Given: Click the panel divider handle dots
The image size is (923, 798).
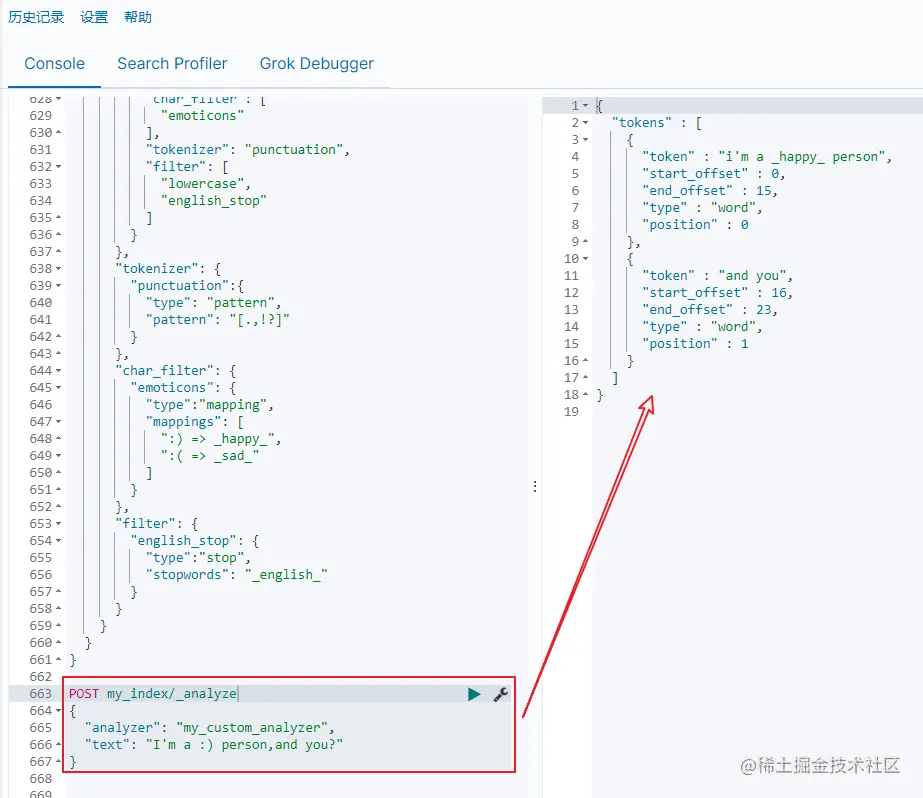Looking at the screenshot, I should pos(534,486).
